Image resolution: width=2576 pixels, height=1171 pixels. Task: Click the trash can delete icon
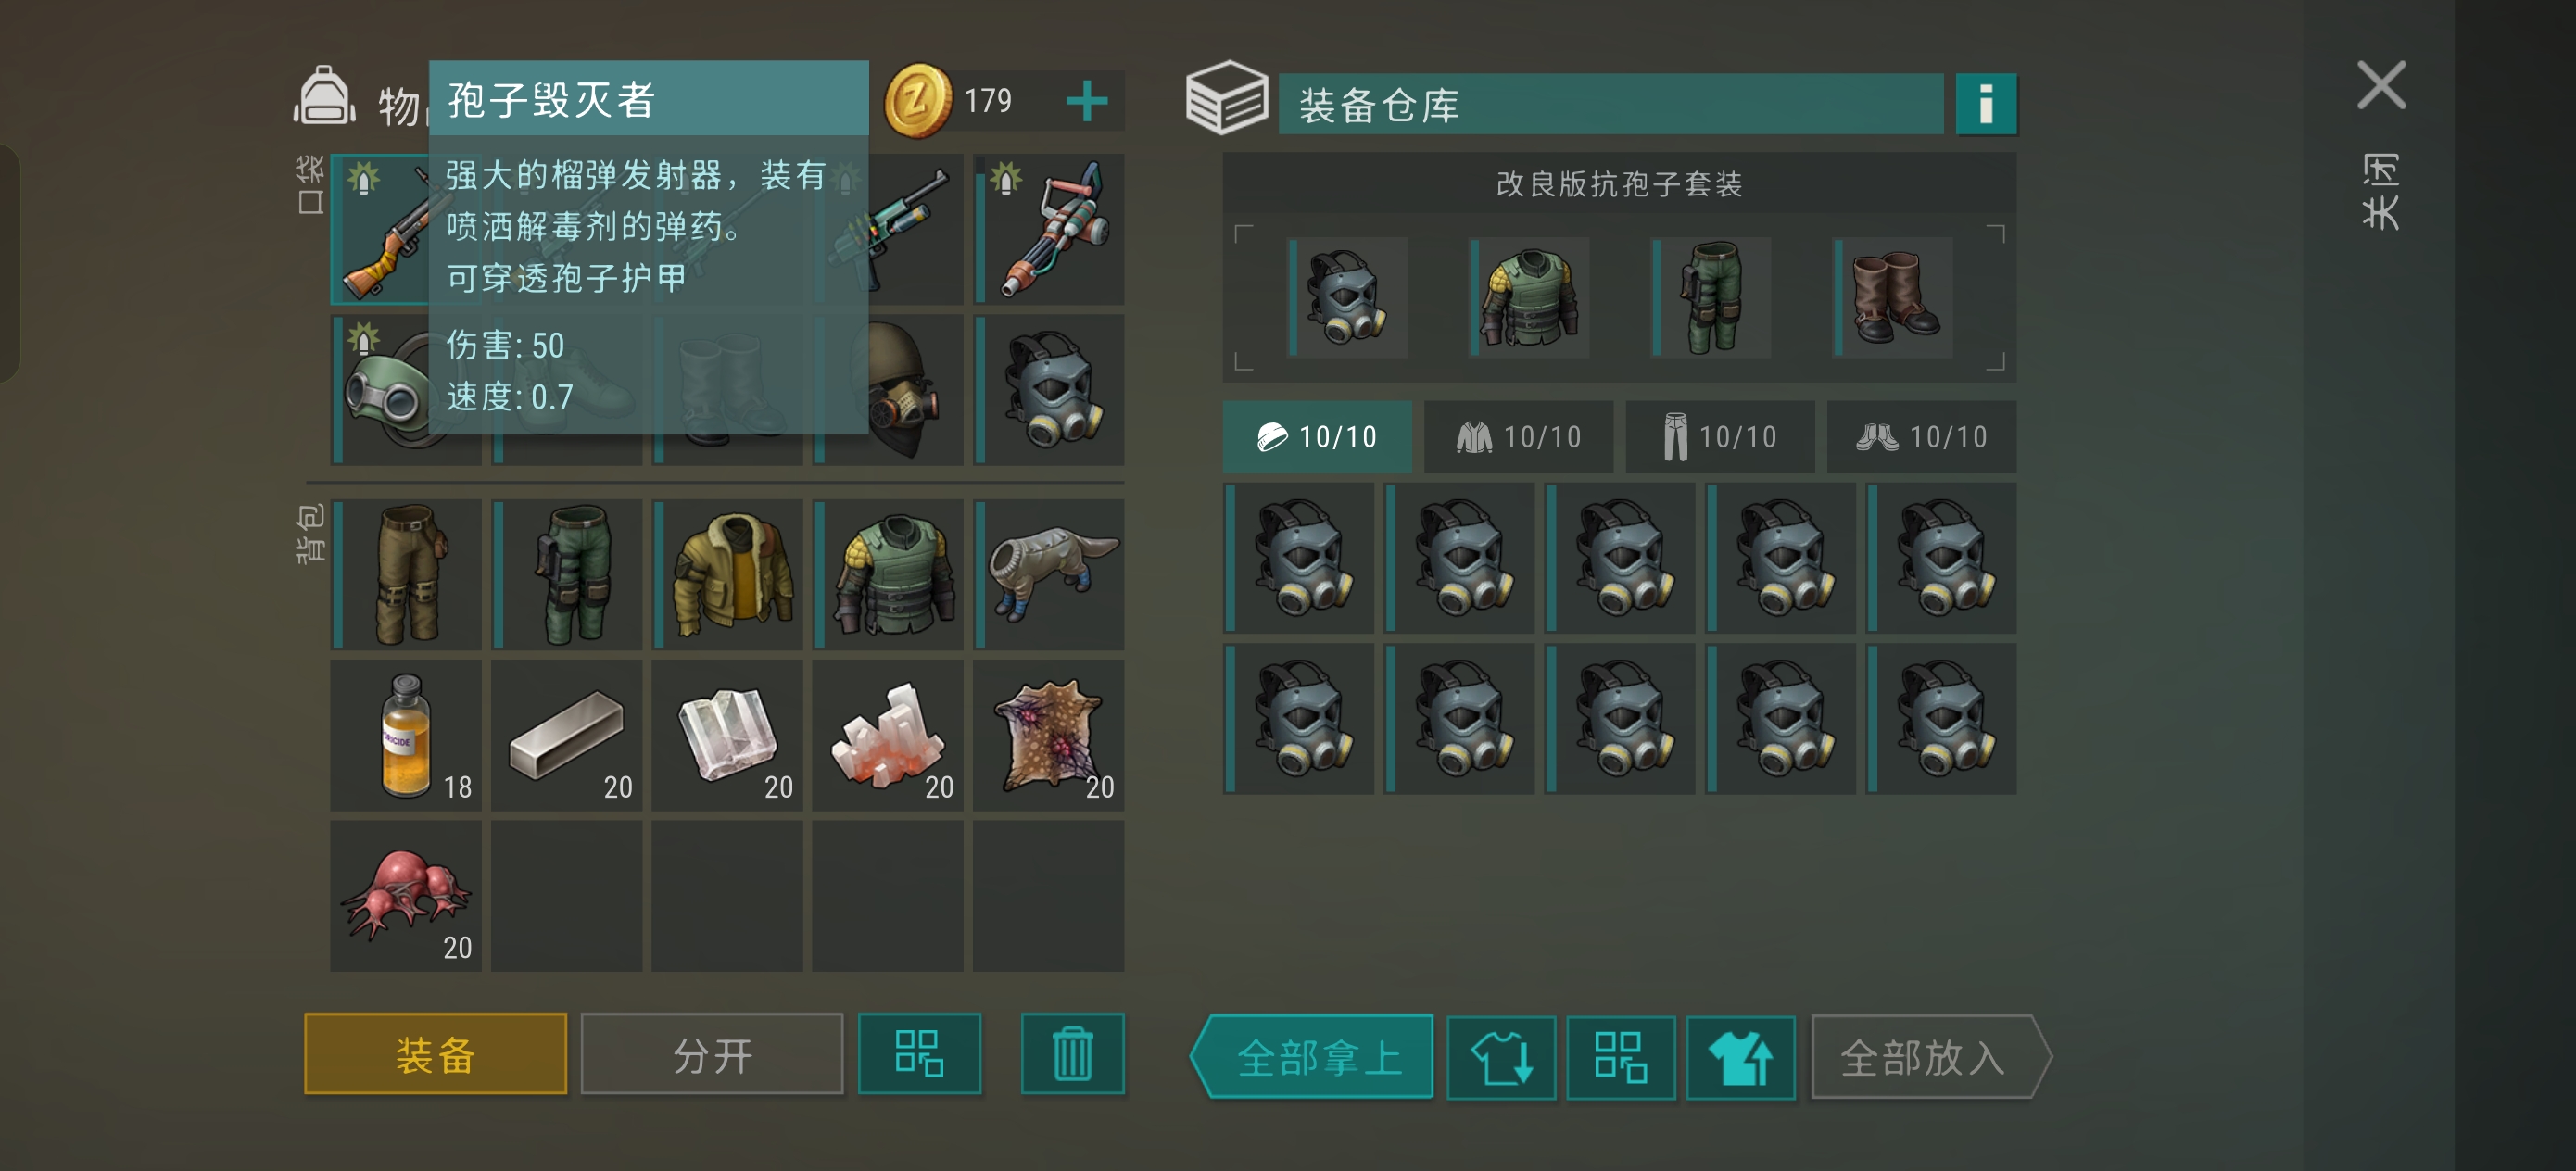coord(1072,1054)
